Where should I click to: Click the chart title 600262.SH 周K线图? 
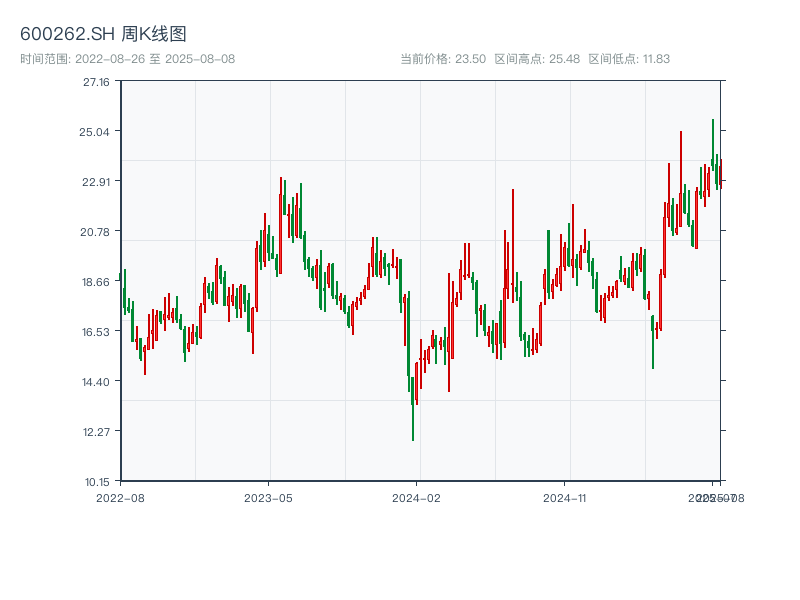103,34
